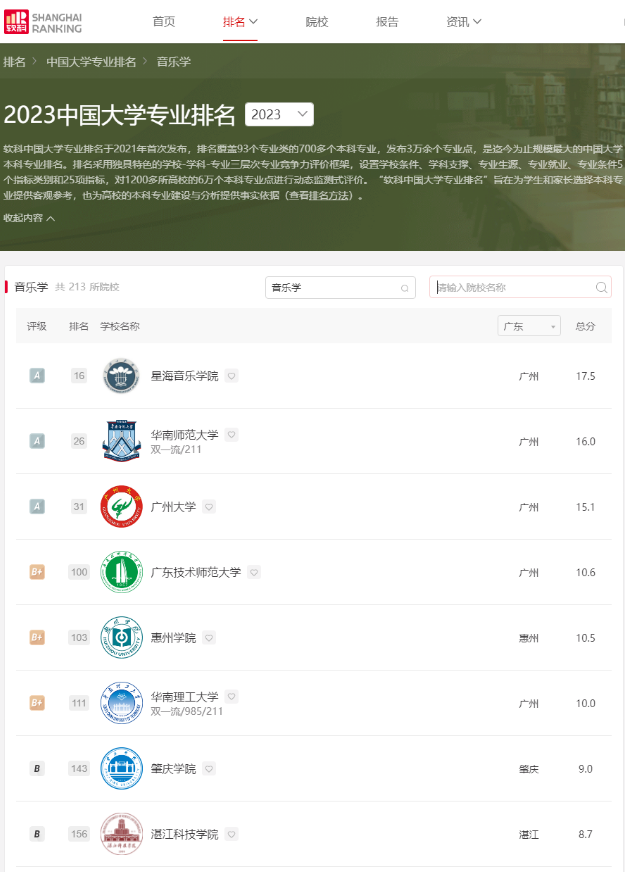
Task: Open the 广东技术师范大学 school name link
Action: (x=196, y=572)
